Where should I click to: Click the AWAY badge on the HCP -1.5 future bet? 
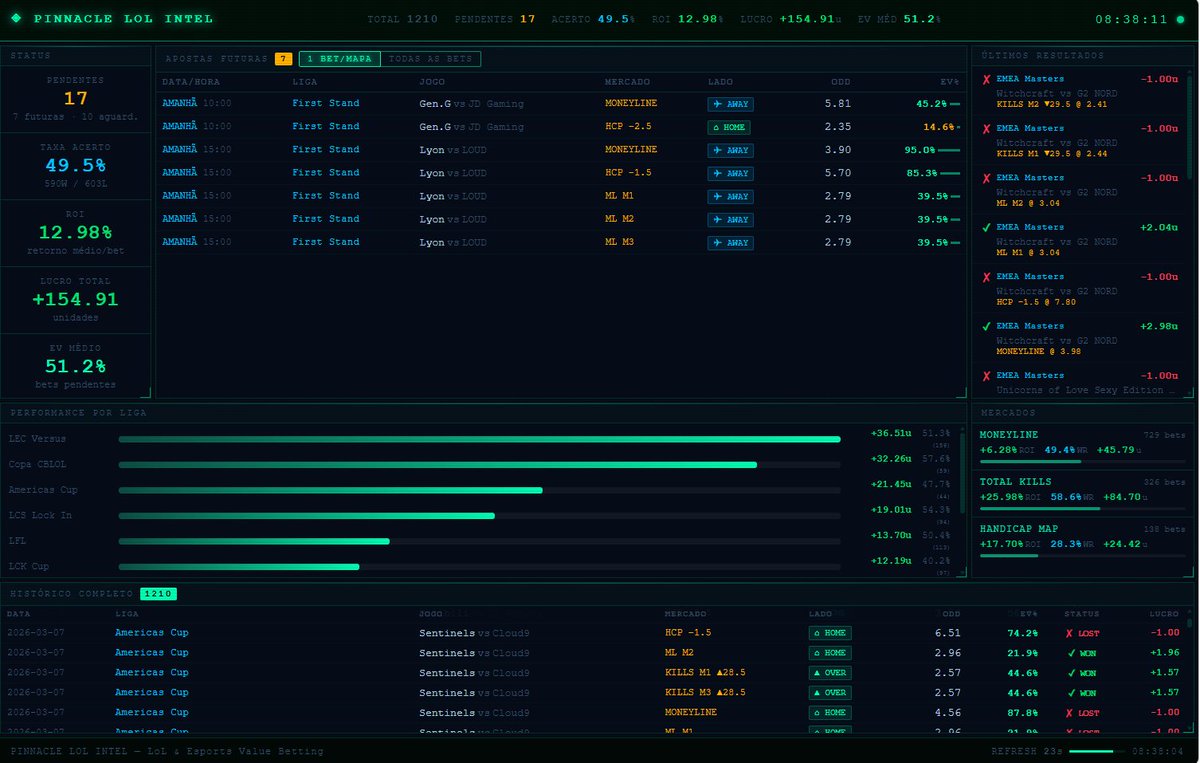[730, 173]
